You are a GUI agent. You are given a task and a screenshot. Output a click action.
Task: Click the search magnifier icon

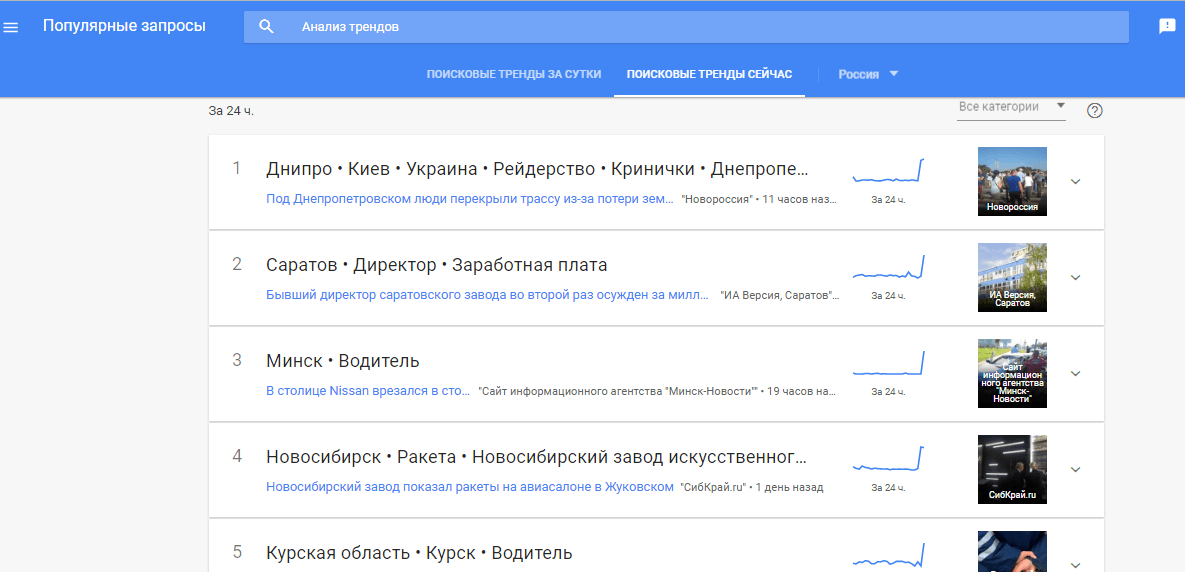266,27
